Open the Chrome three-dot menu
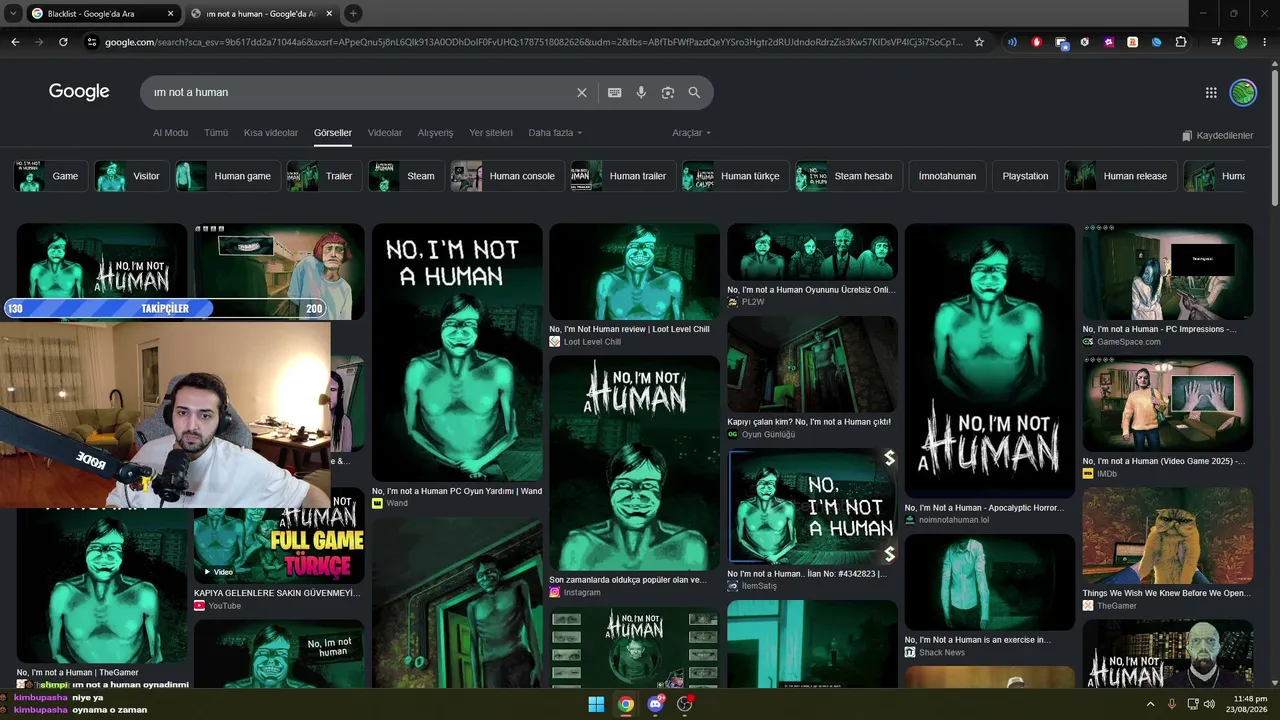 pyautogui.click(x=1265, y=42)
